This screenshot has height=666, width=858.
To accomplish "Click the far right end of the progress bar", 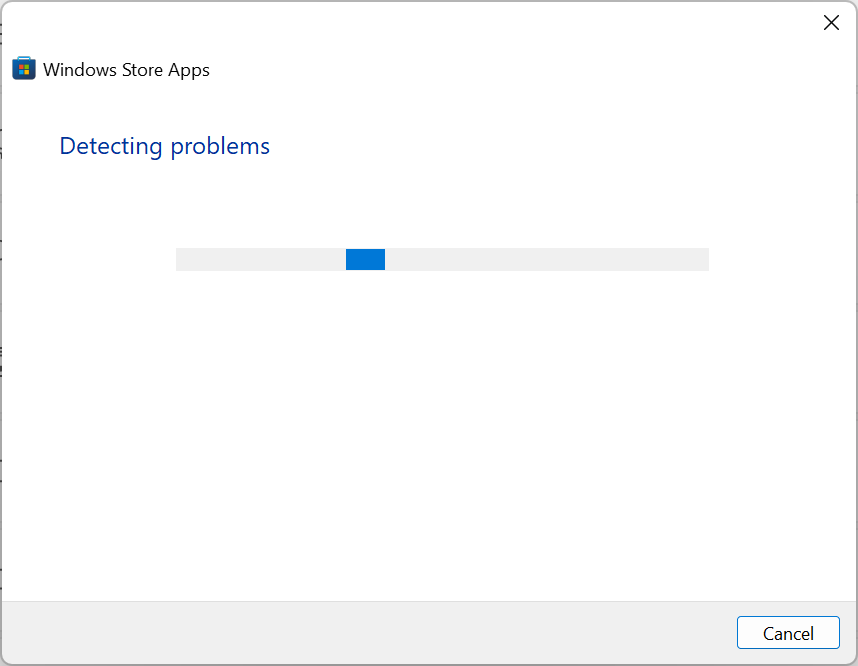I will point(703,259).
